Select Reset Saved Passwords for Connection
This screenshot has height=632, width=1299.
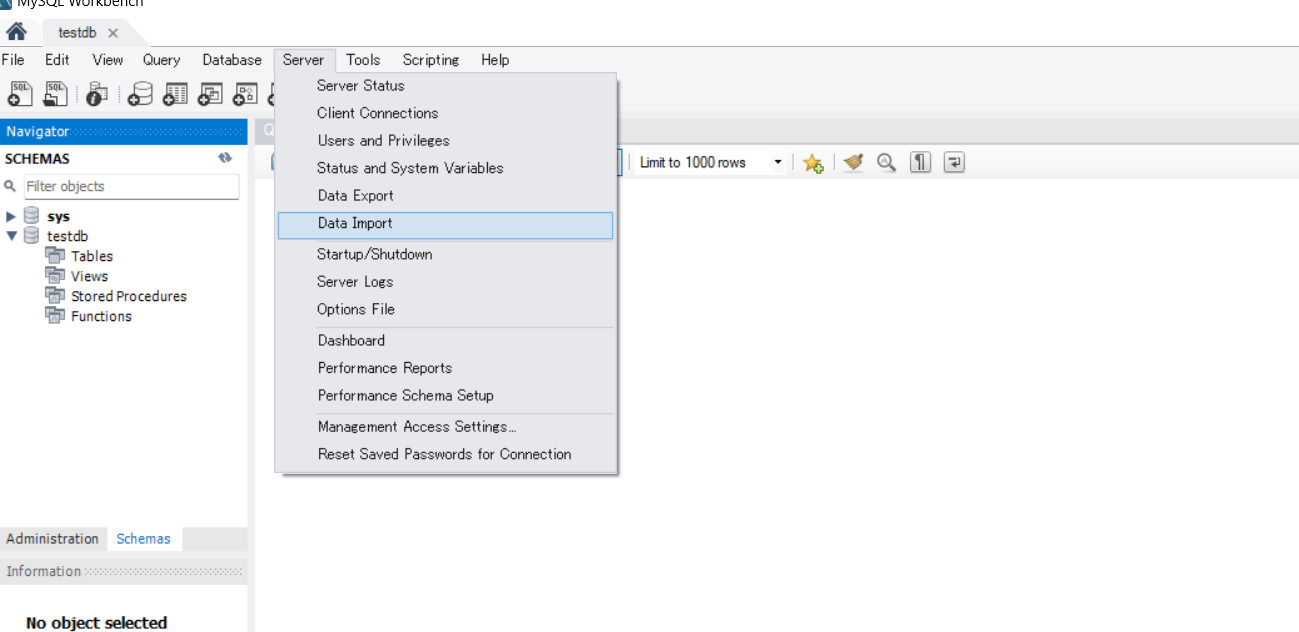click(x=446, y=454)
